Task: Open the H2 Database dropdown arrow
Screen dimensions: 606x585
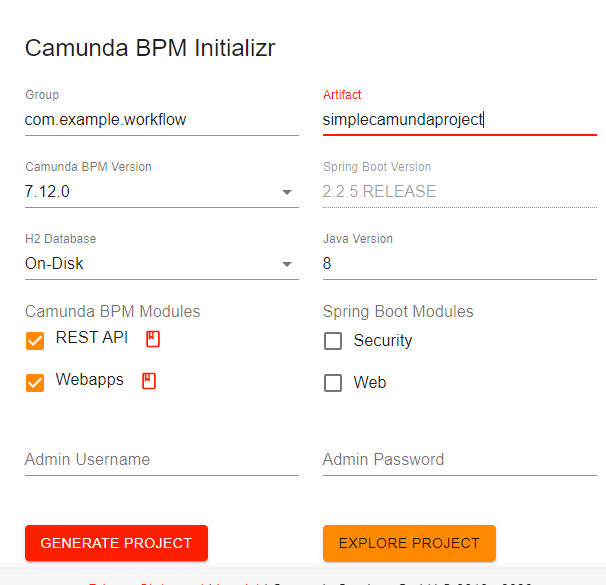Action: tap(287, 264)
